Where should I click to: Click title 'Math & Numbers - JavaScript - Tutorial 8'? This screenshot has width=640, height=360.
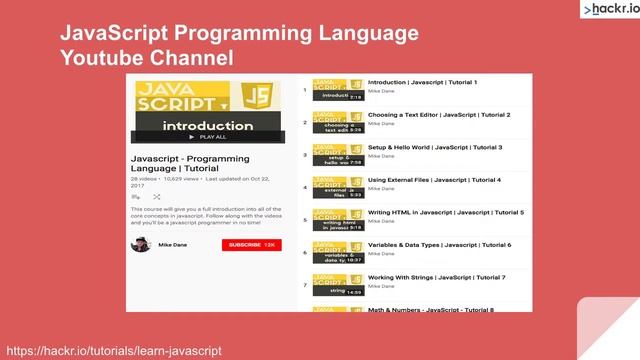[x=431, y=309]
